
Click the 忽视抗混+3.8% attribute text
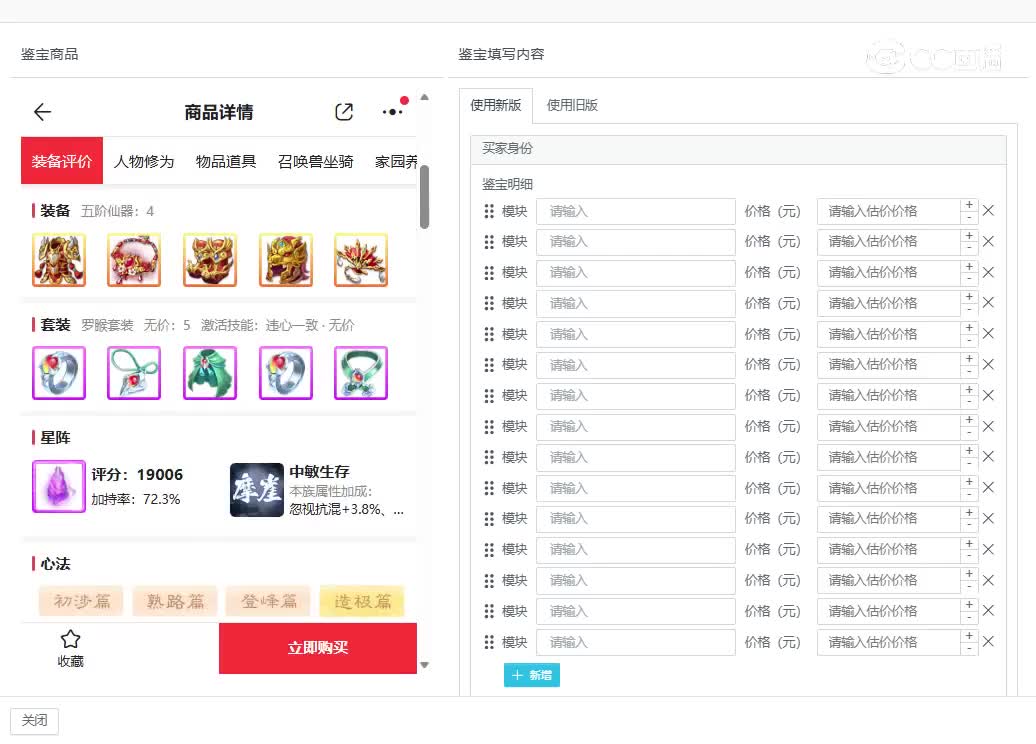tap(346, 509)
